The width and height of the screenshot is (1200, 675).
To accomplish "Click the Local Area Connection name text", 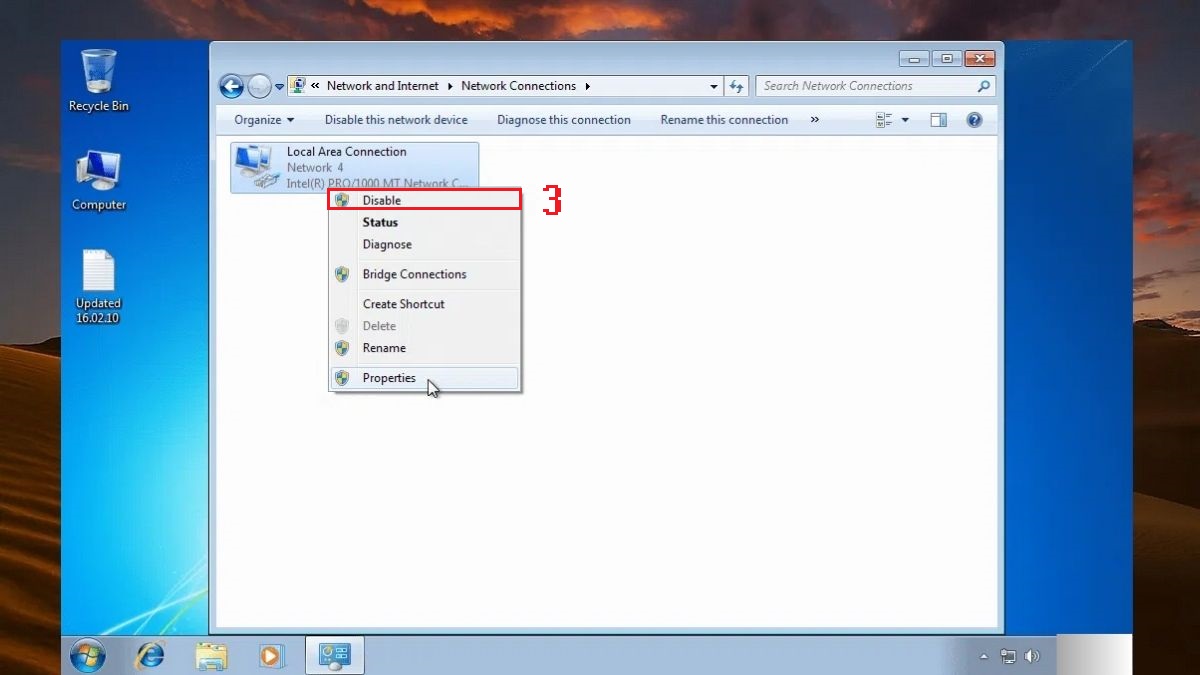I will click(346, 152).
